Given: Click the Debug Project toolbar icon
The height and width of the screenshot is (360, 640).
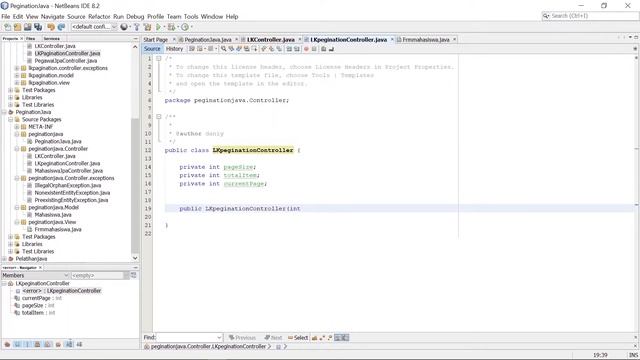Looking at the screenshot, I should 171,27.
